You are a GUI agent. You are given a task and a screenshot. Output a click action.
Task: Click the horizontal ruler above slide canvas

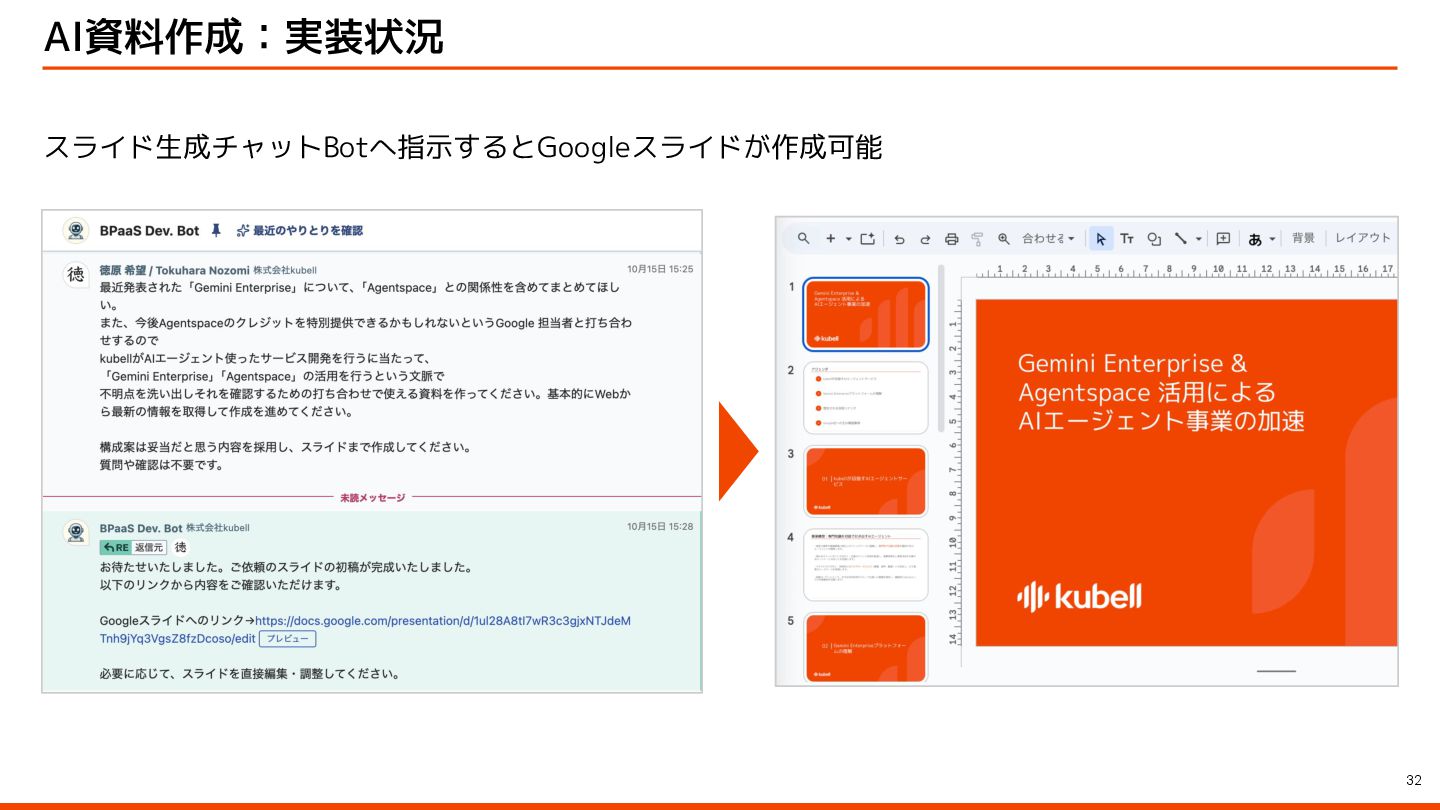(1186, 270)
